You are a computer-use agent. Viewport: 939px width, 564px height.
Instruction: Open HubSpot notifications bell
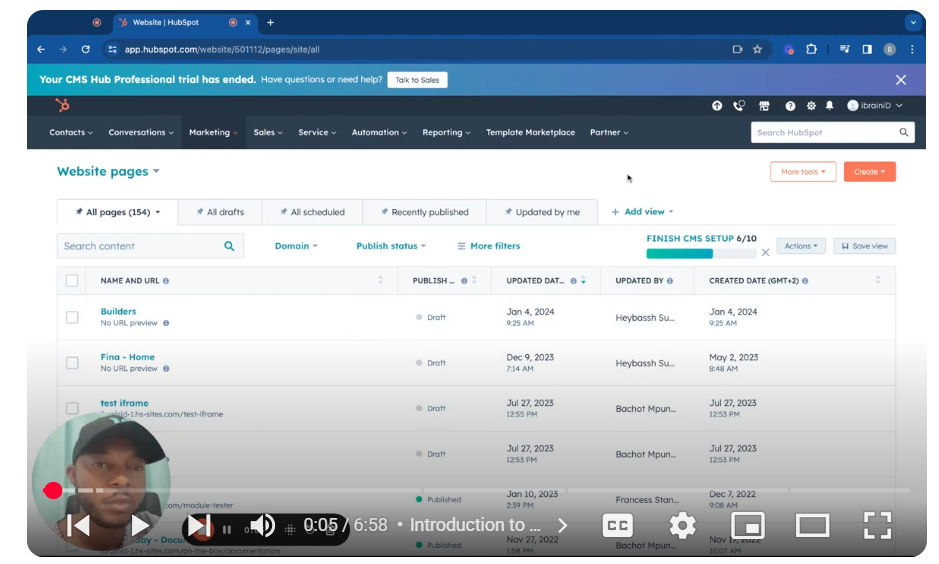pos(829,105)
